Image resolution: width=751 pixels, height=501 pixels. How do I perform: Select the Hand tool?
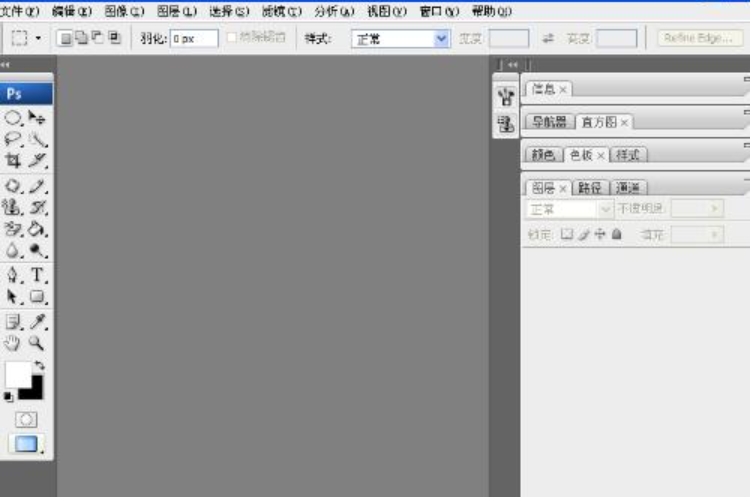13,343
